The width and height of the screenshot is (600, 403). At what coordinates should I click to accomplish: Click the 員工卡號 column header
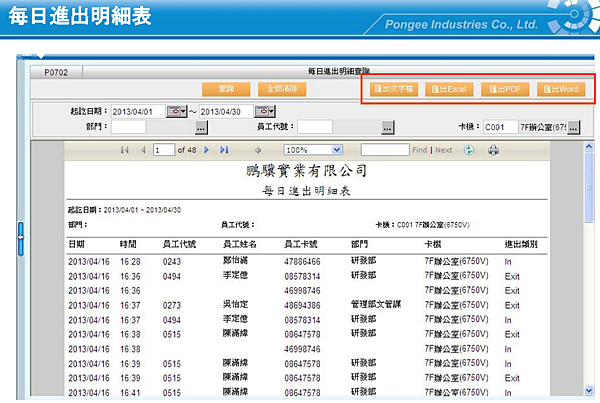point(301,244)
